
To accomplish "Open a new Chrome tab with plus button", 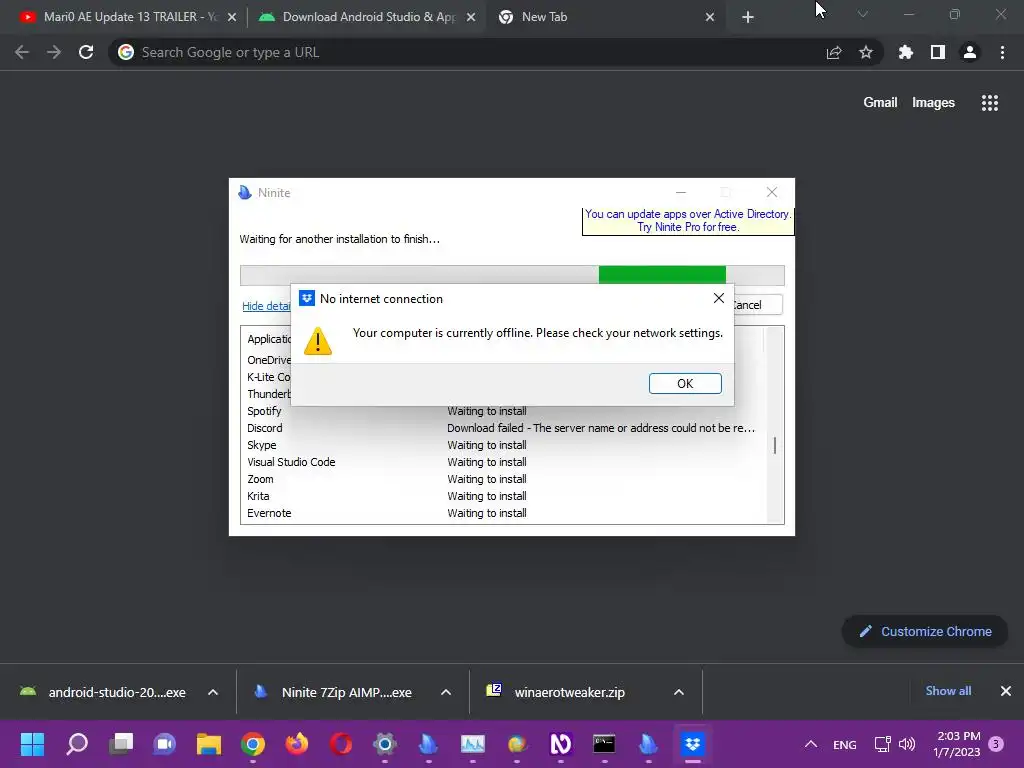I will 748,18.
